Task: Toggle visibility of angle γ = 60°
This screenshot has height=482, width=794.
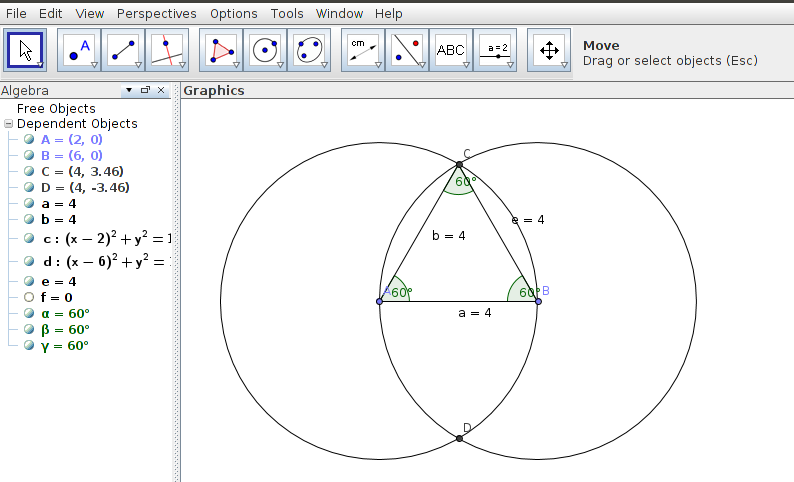Action: (29, 345)
